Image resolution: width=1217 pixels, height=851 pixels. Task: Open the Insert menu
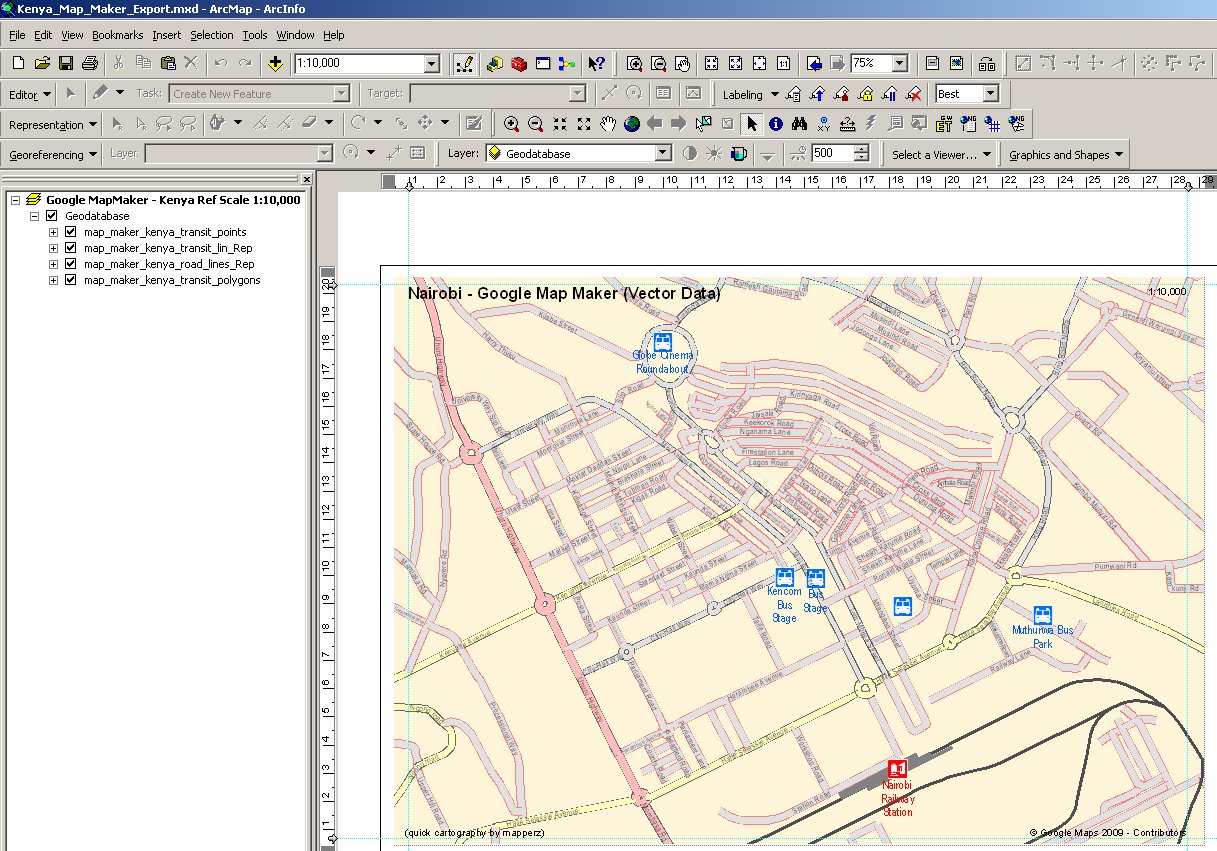tap(167, 35)
